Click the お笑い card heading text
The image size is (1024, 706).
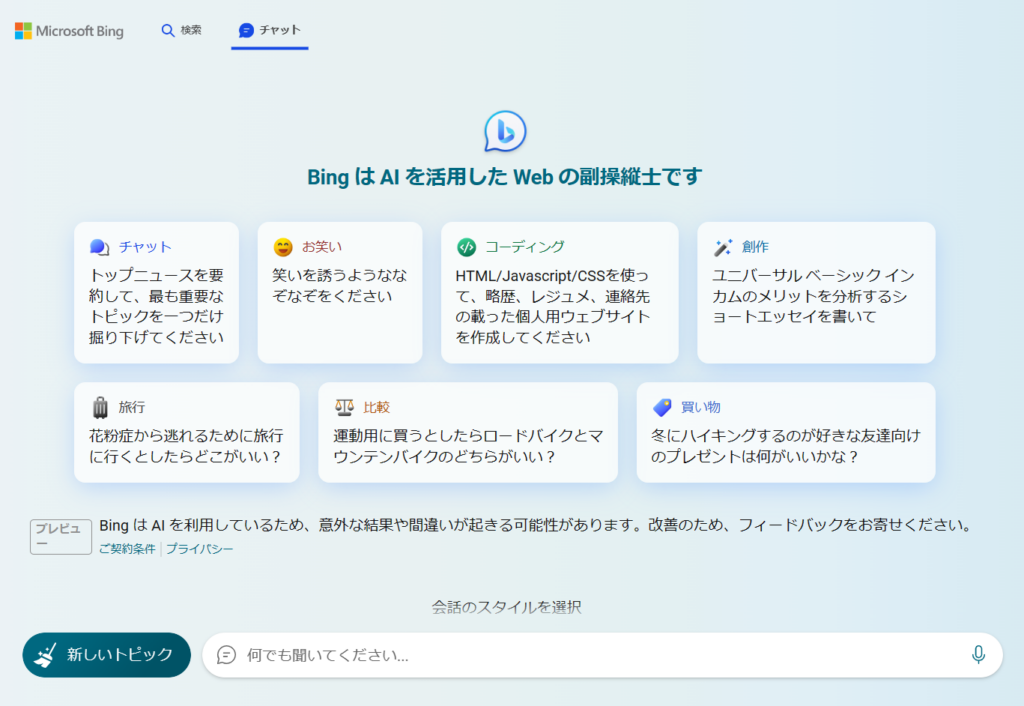coord(322,247)
